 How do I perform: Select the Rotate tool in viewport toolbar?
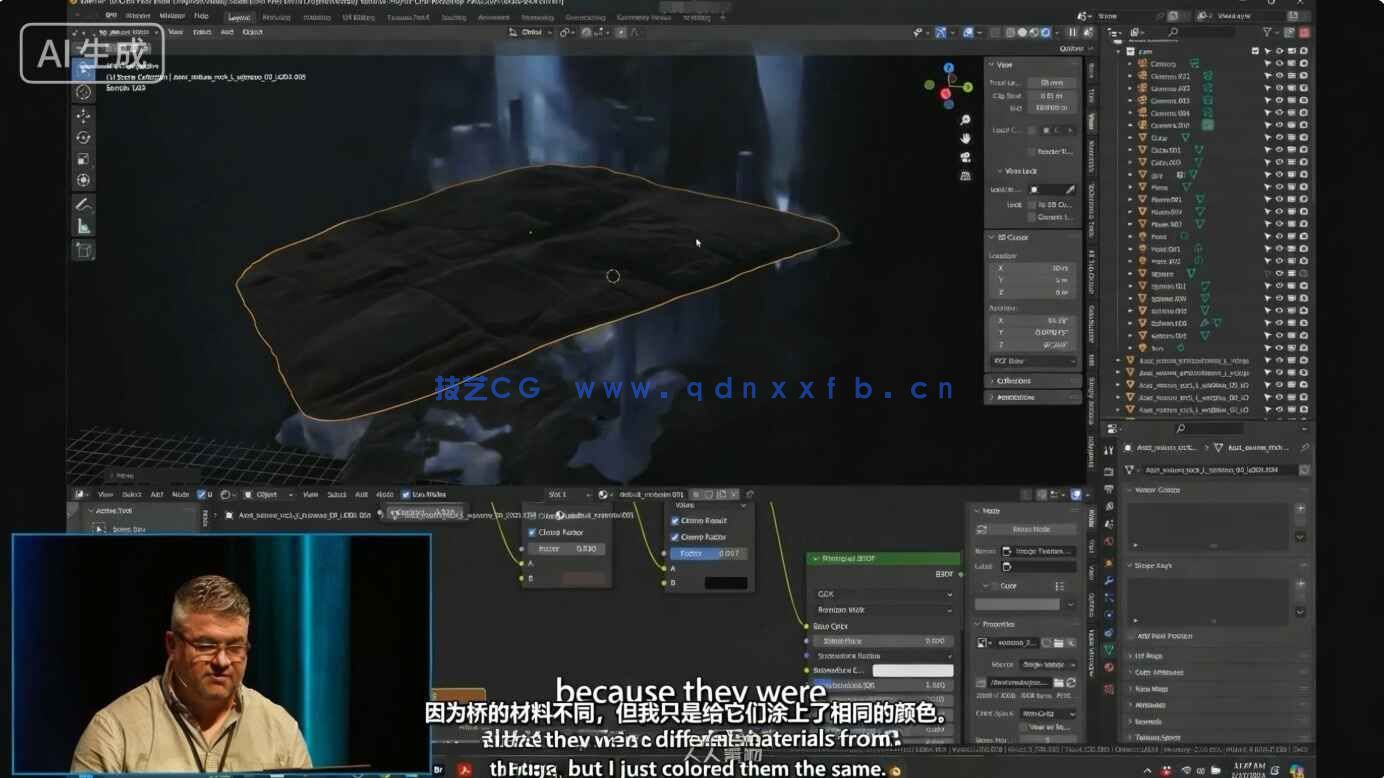(84, 138)
